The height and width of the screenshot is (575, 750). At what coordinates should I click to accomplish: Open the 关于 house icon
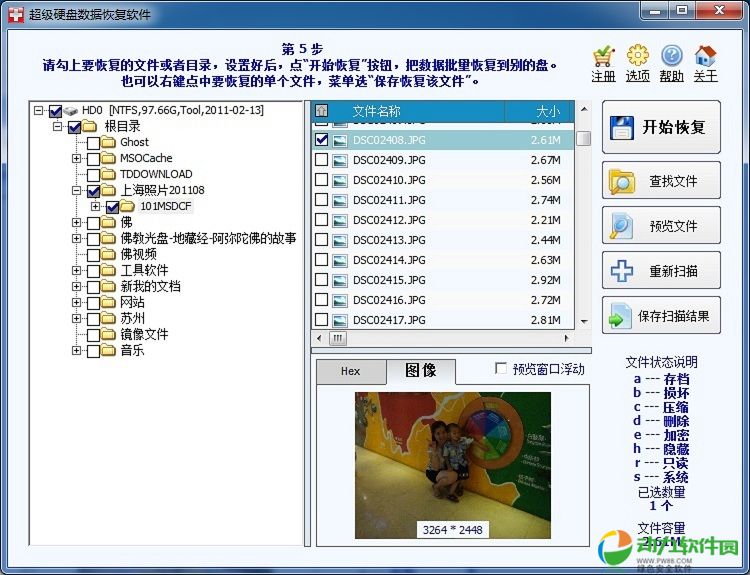[x=705, y=55]
